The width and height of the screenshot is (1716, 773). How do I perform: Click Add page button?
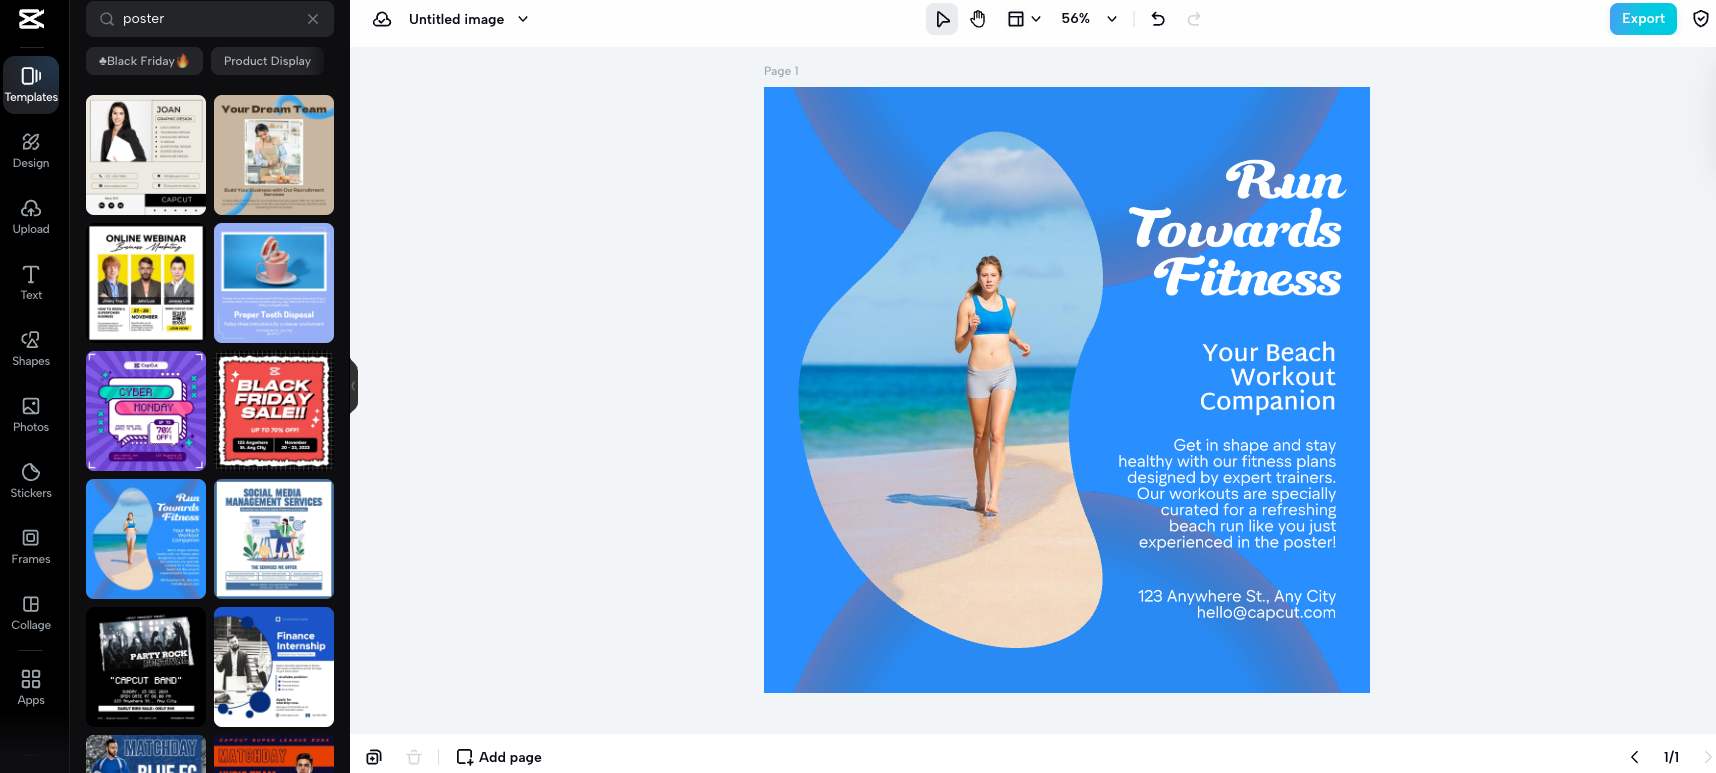click(x=499, y=757)
